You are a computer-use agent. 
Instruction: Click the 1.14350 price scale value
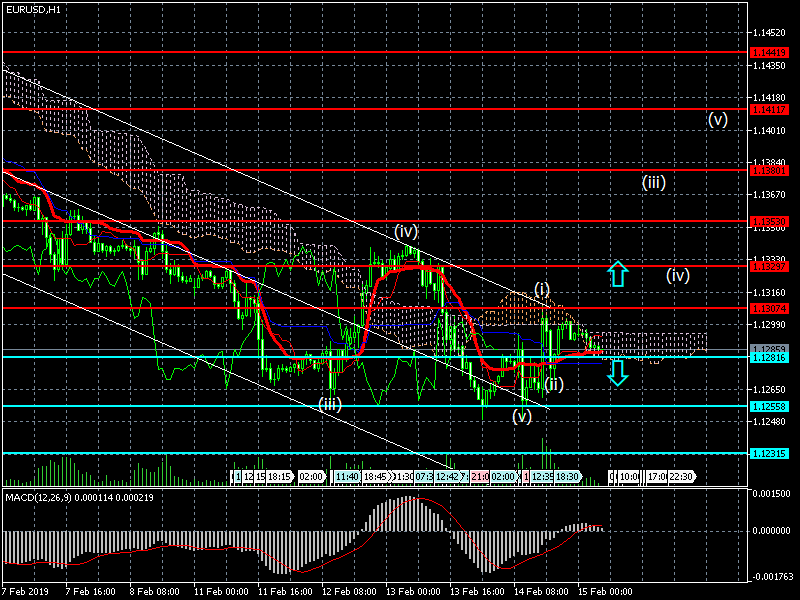point(769,66)
